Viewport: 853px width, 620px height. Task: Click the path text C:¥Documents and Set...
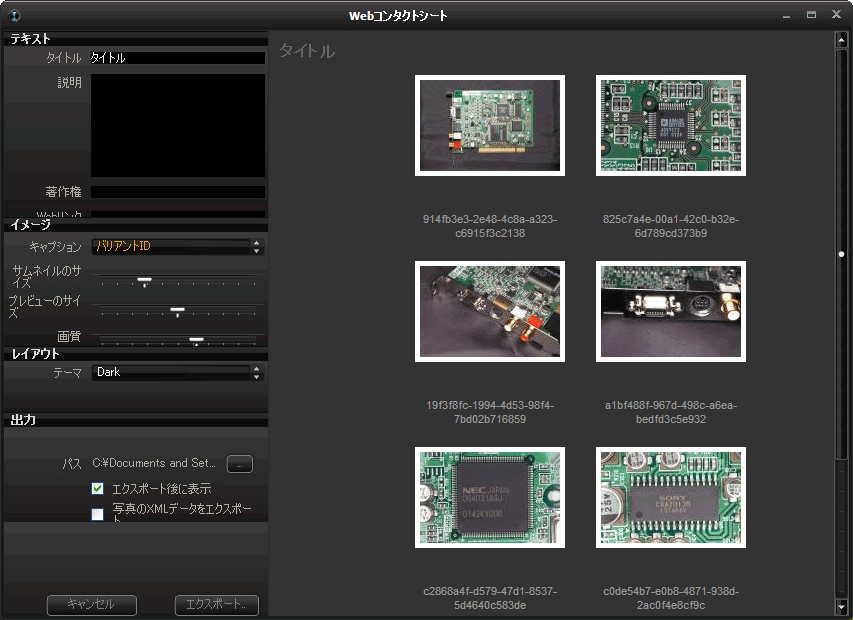[154, 463]
